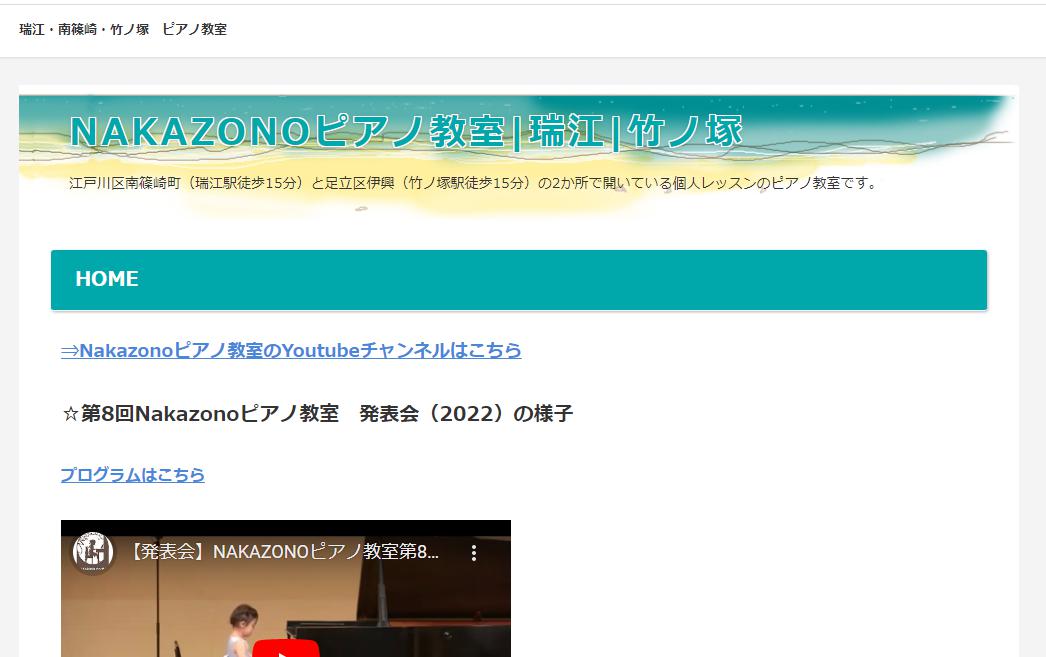Screen dimensions: 1046x657
Task: Click the ☆ star symbol before 第8回
Action: (70, 414)
